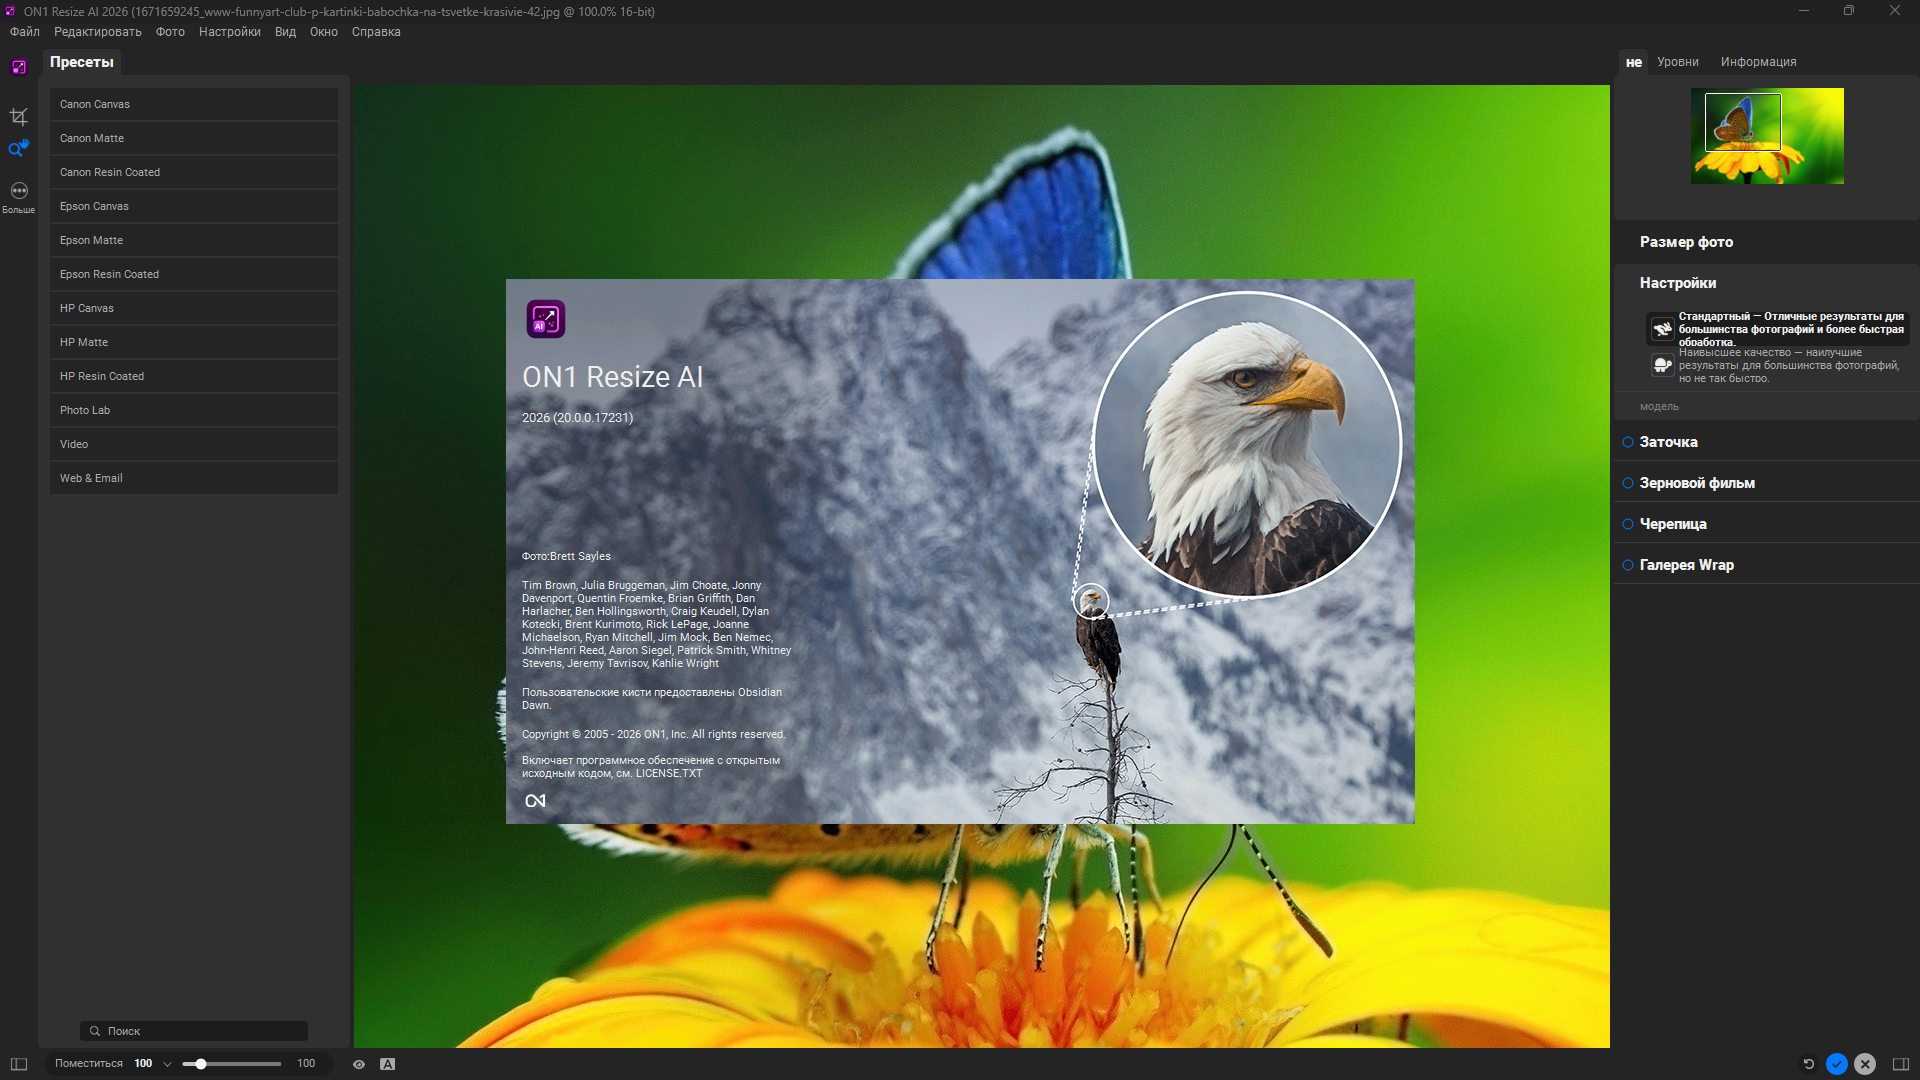Click the Поместиться fit button
This screenshot has height=1080, width=1920.
(x=89, y=1064)
